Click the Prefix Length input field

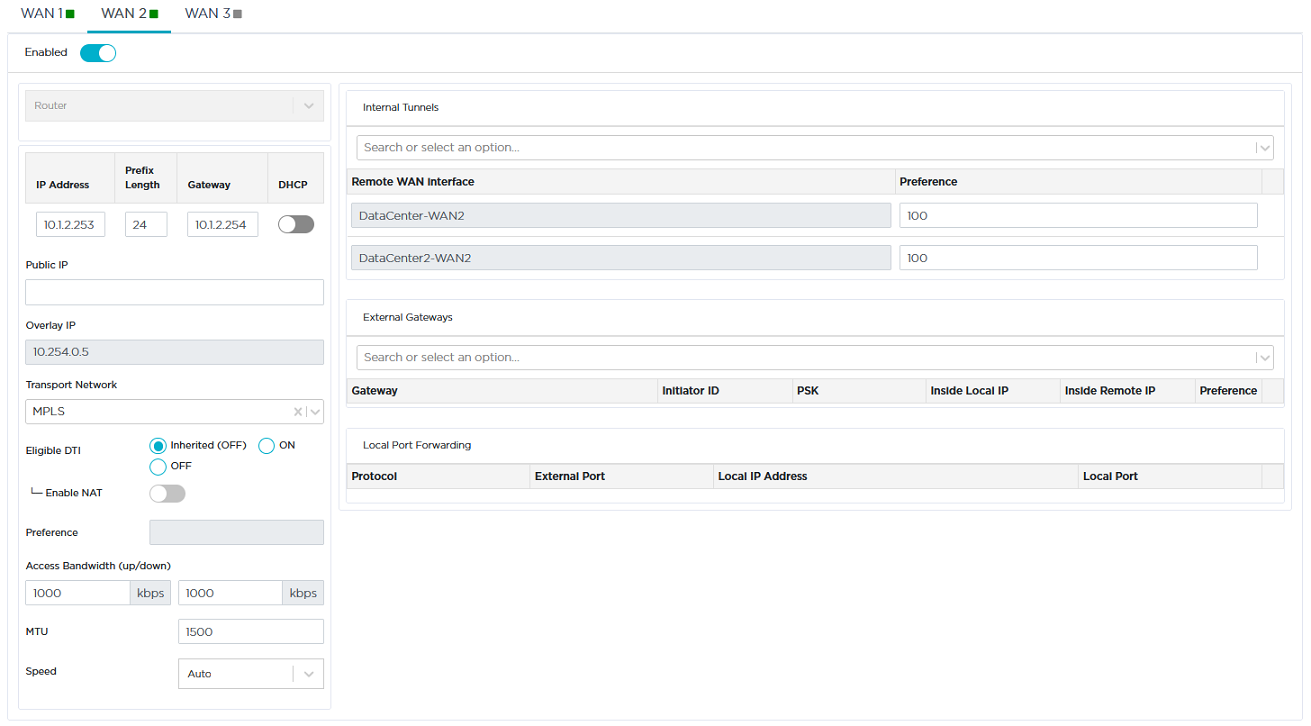(146, 225)
